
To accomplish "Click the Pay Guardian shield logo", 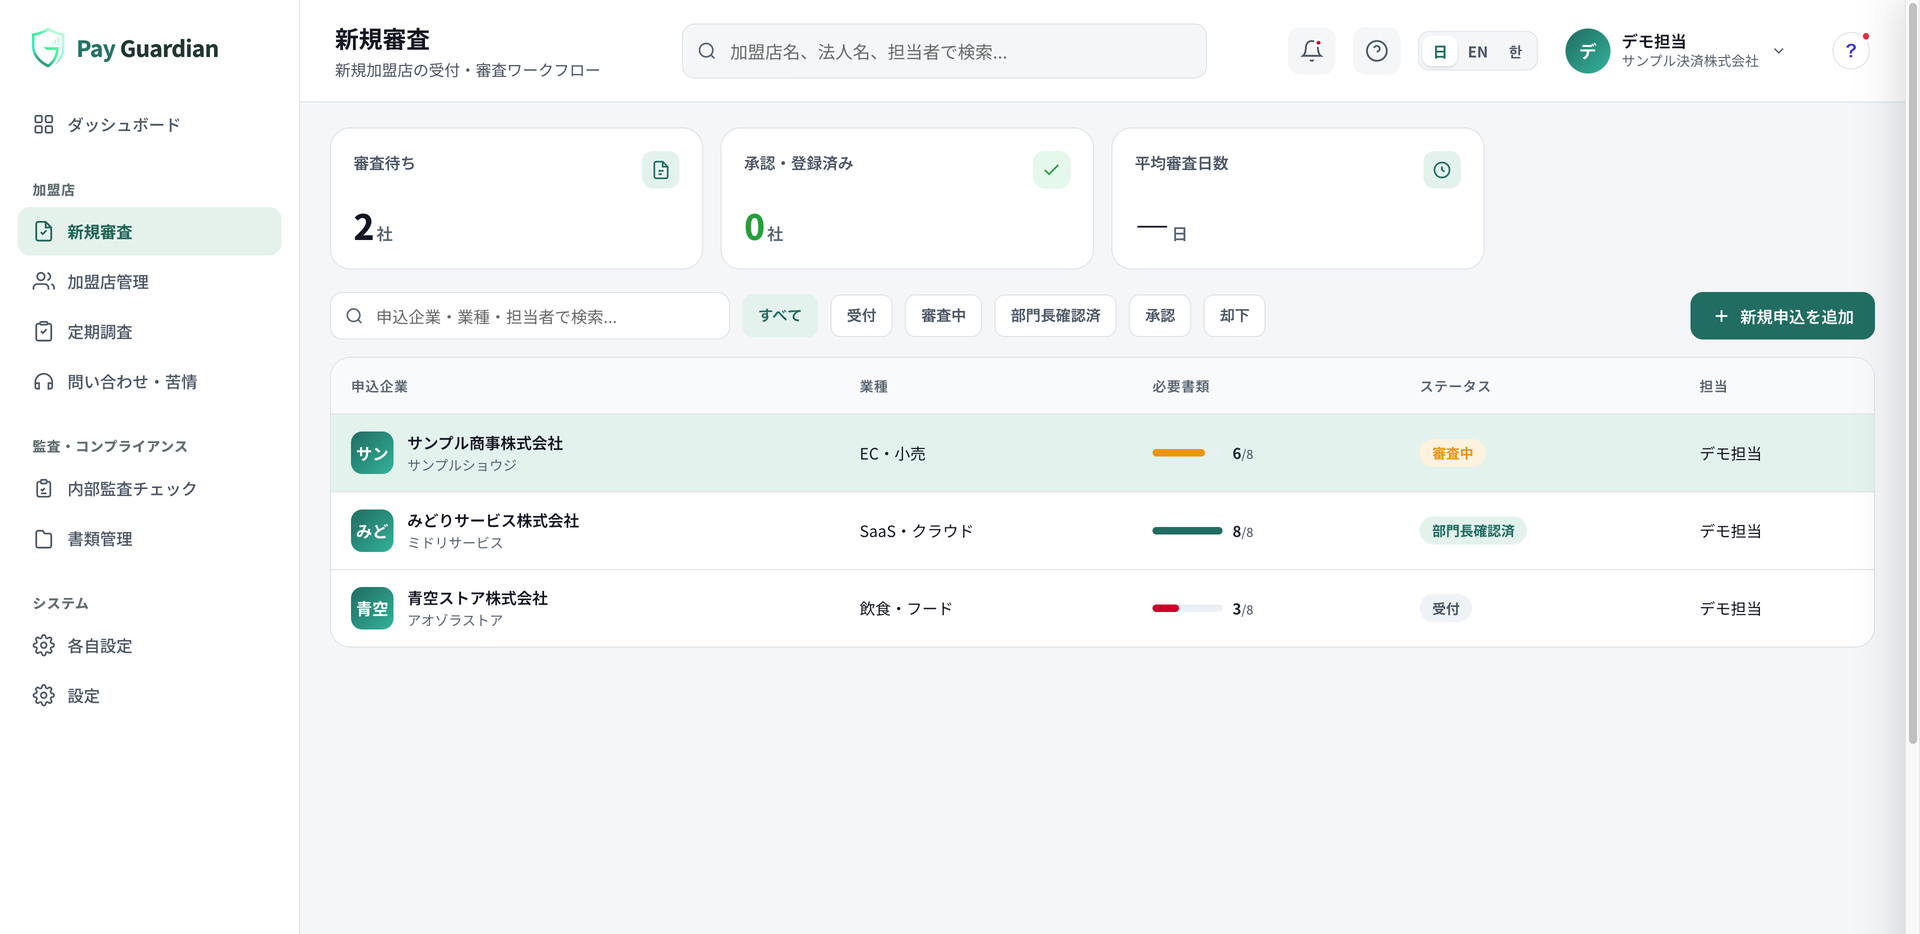I will pyautogui.click(x=47, y=48).
